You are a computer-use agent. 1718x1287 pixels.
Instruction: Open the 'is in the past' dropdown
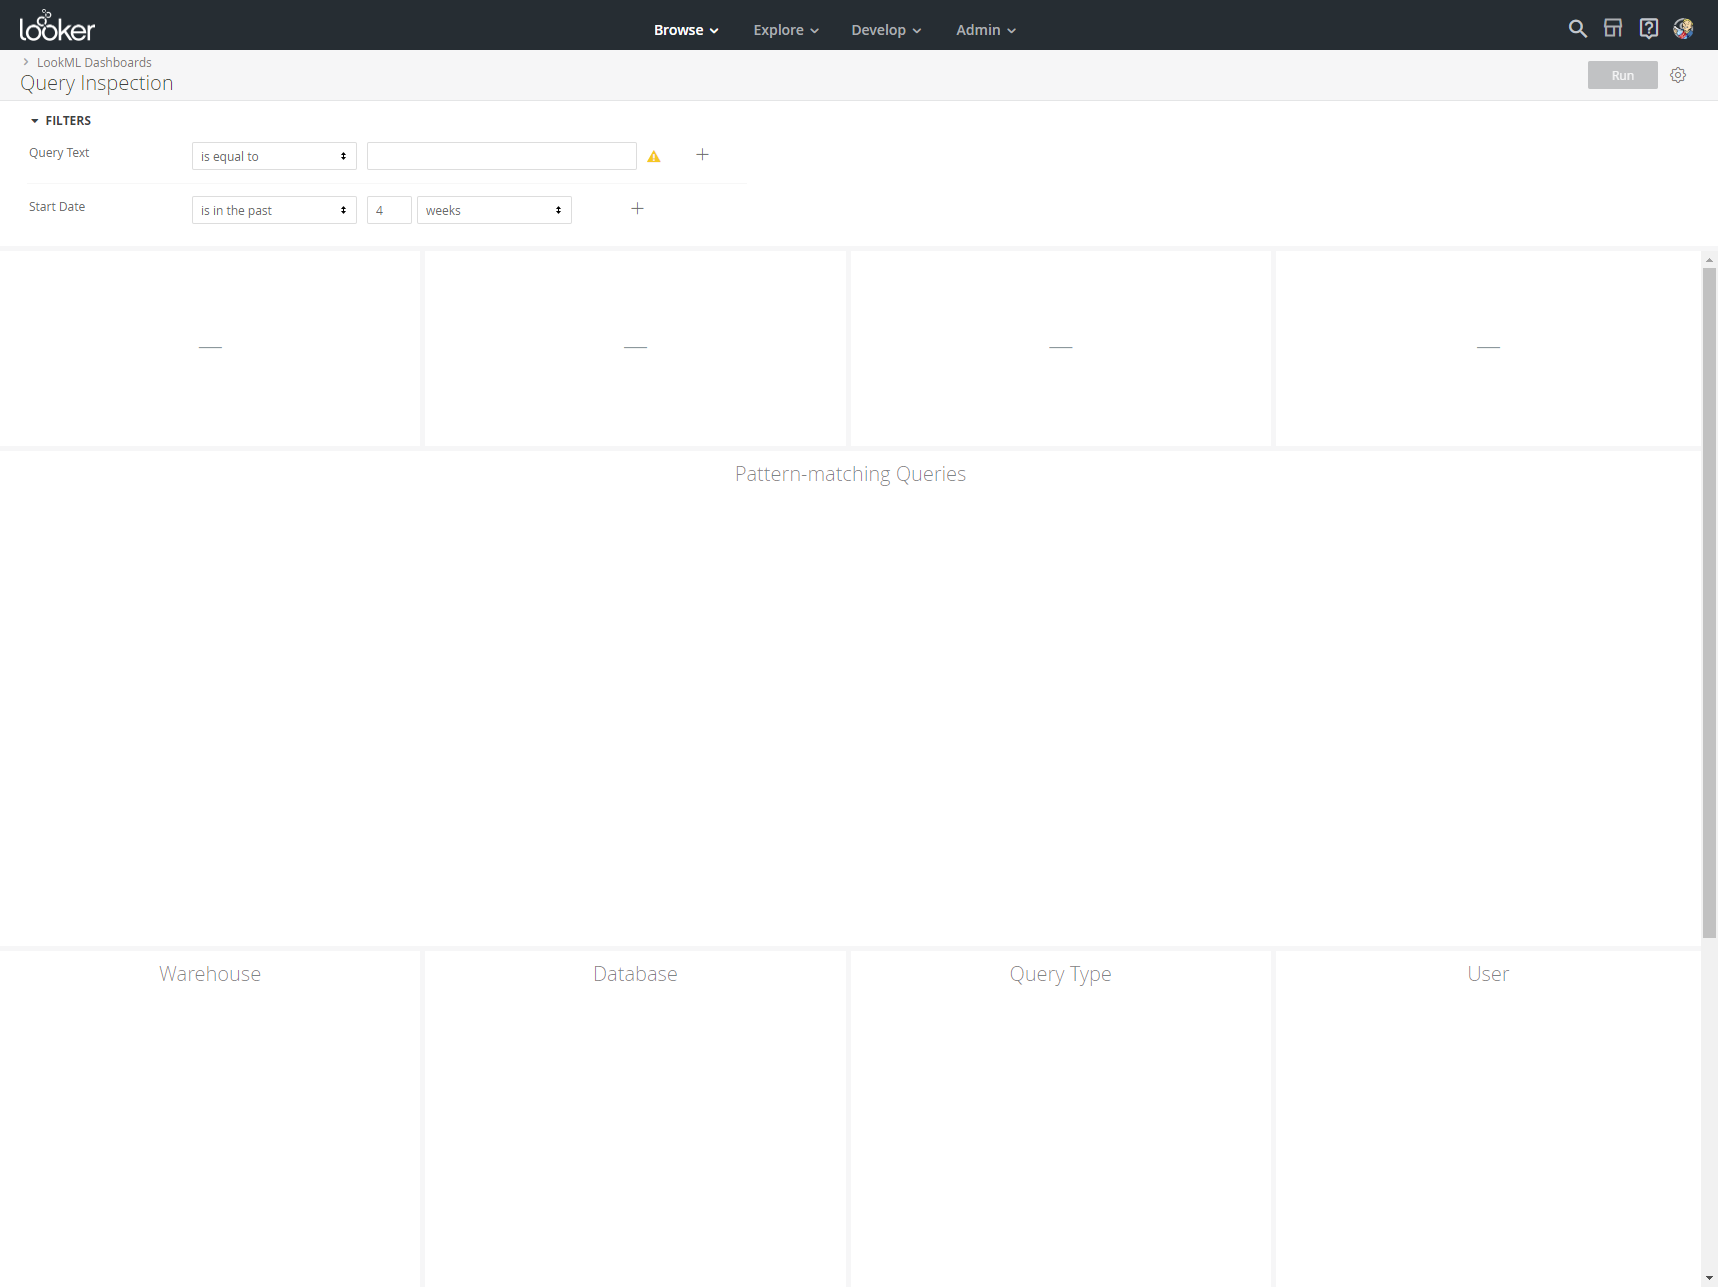click(x=273, y=210)
